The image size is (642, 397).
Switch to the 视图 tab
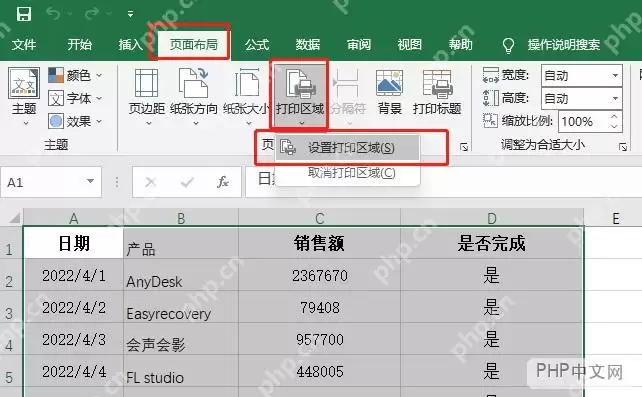click(409, 44)
